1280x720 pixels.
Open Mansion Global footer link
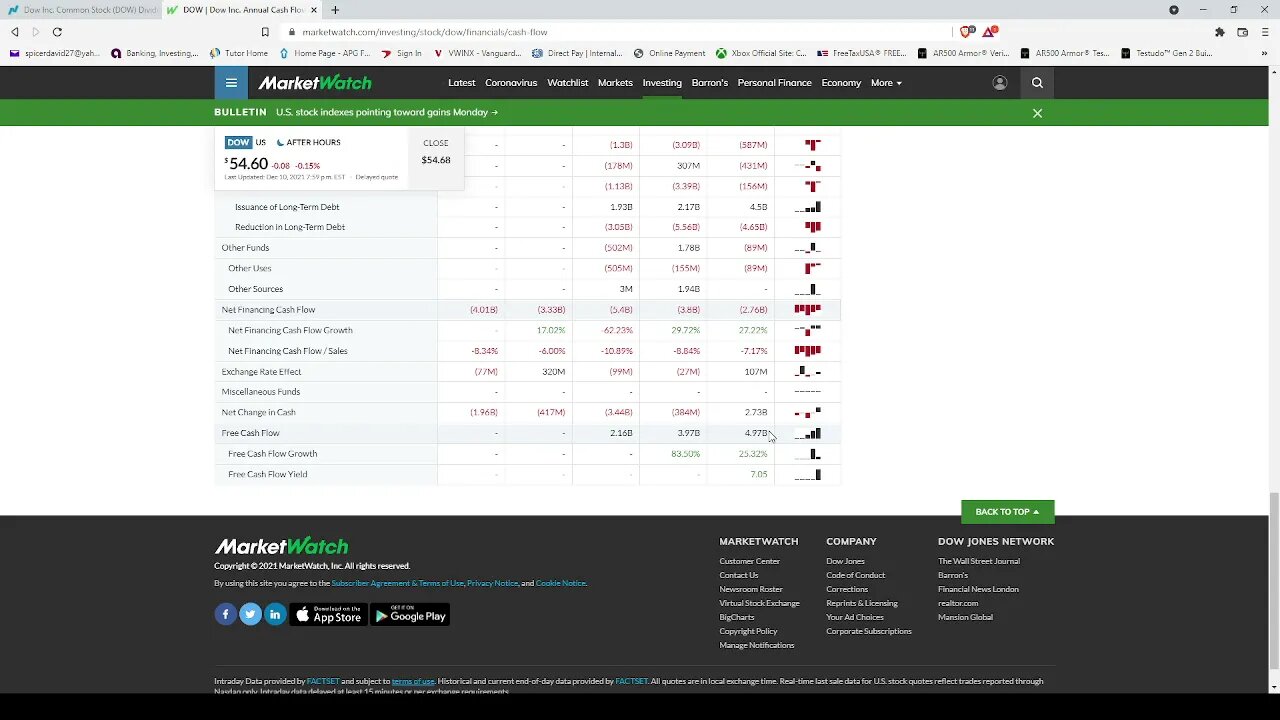coord(965,617)
